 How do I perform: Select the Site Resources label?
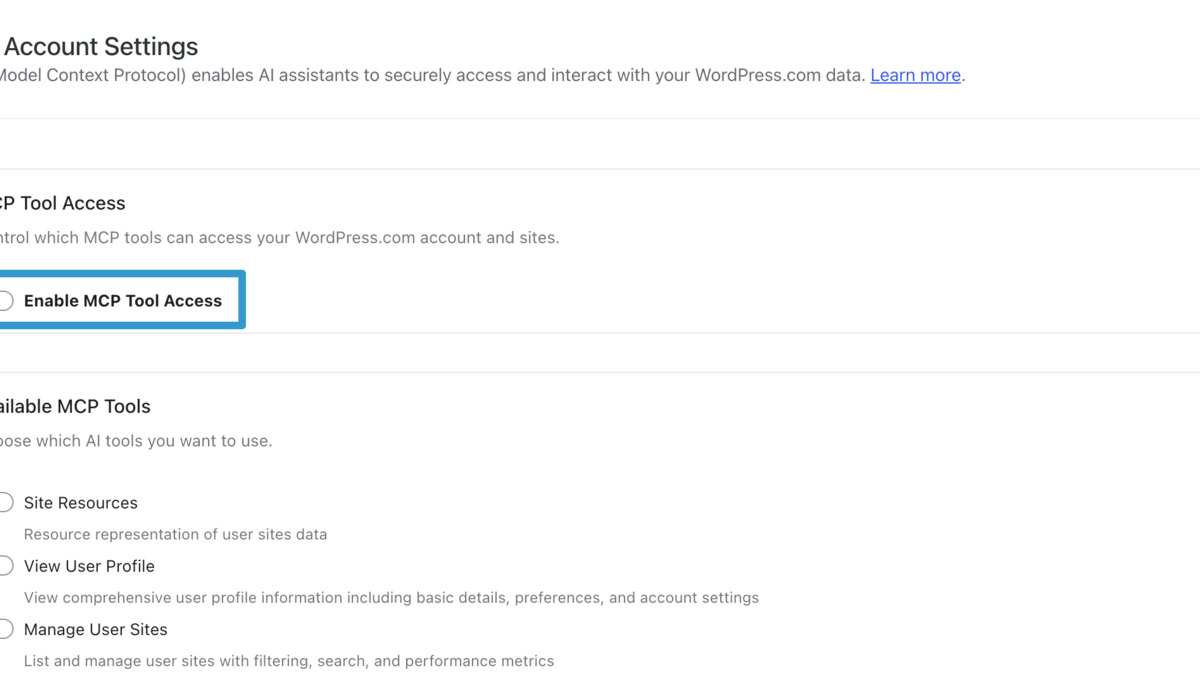tap(80, 502)
